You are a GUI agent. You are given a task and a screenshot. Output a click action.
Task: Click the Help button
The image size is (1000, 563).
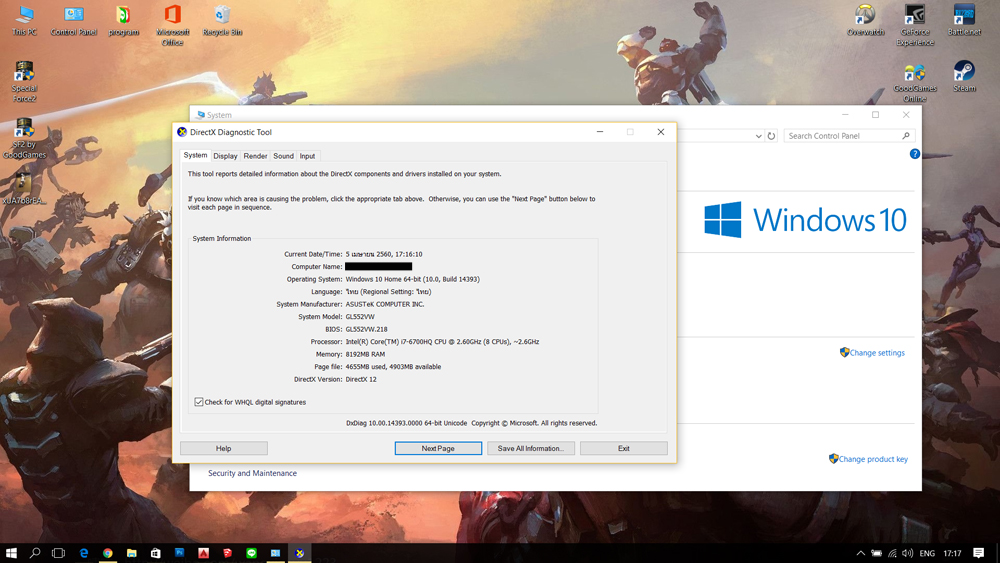tap(223, 448)
